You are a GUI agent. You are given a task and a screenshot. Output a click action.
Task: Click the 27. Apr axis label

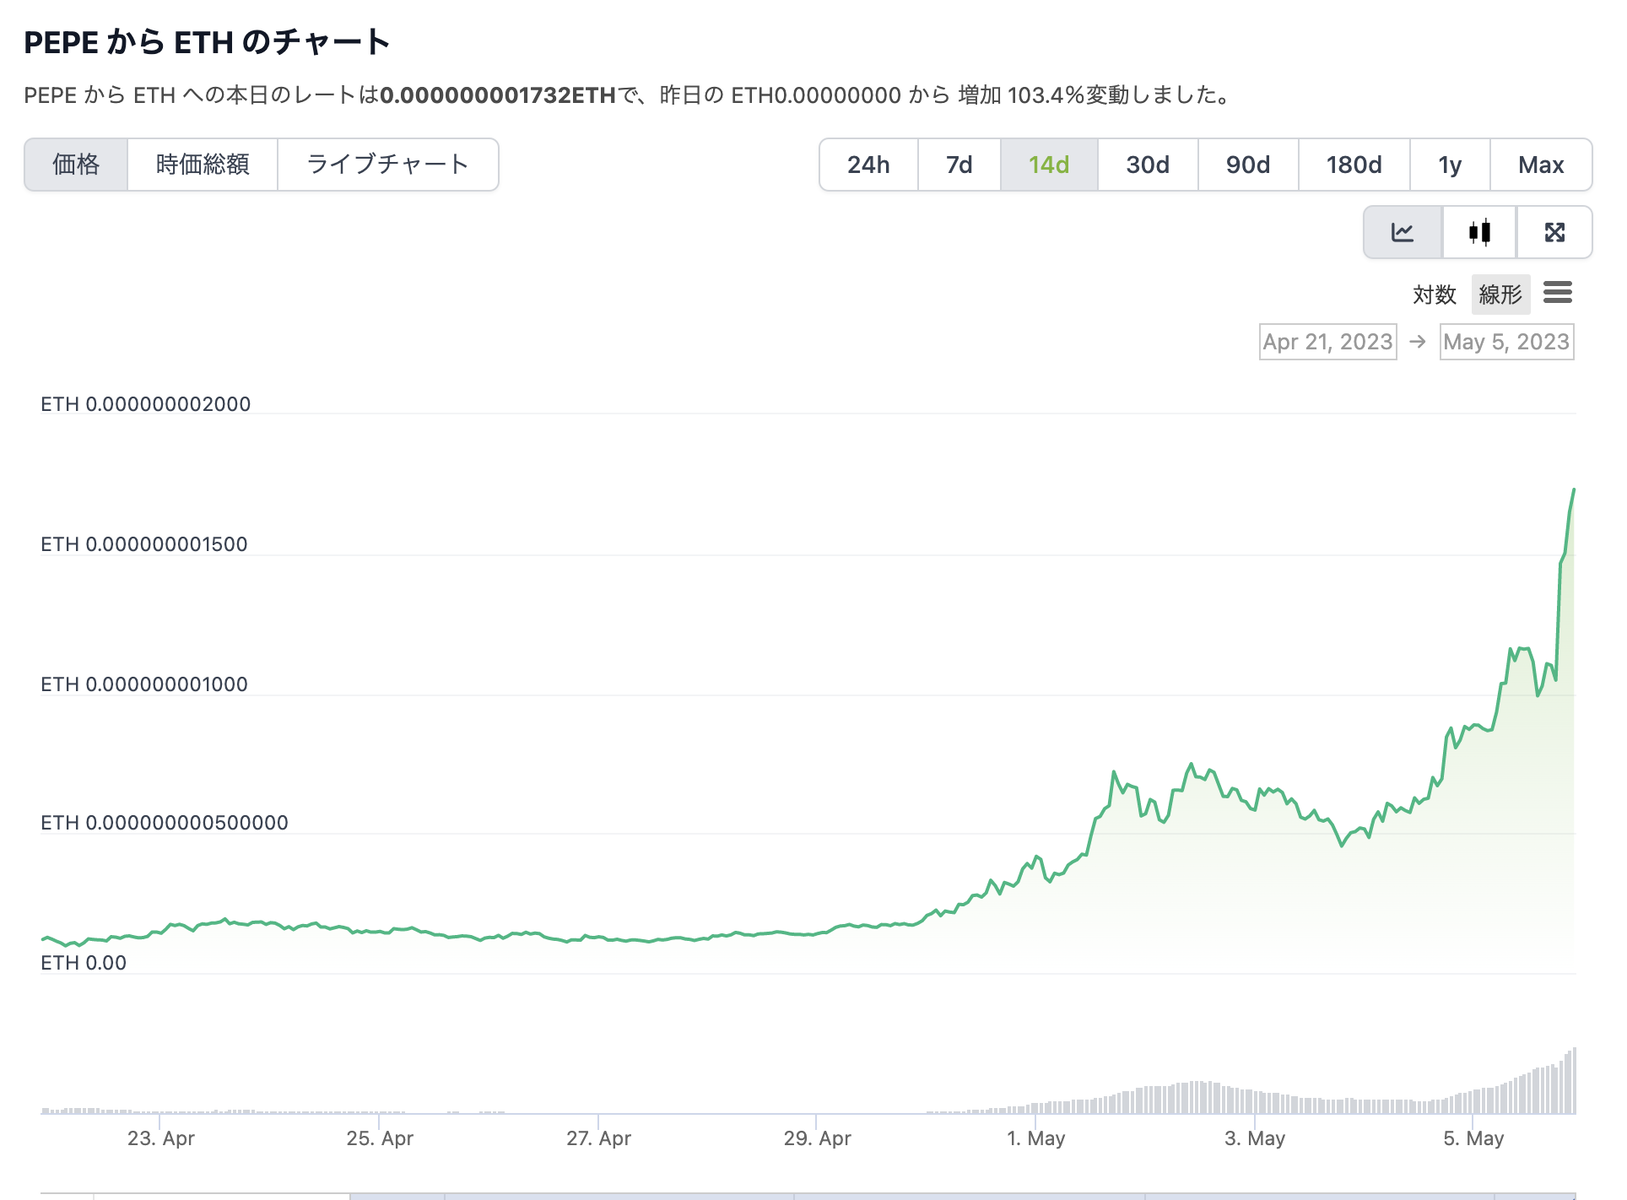coord(598,1138)
